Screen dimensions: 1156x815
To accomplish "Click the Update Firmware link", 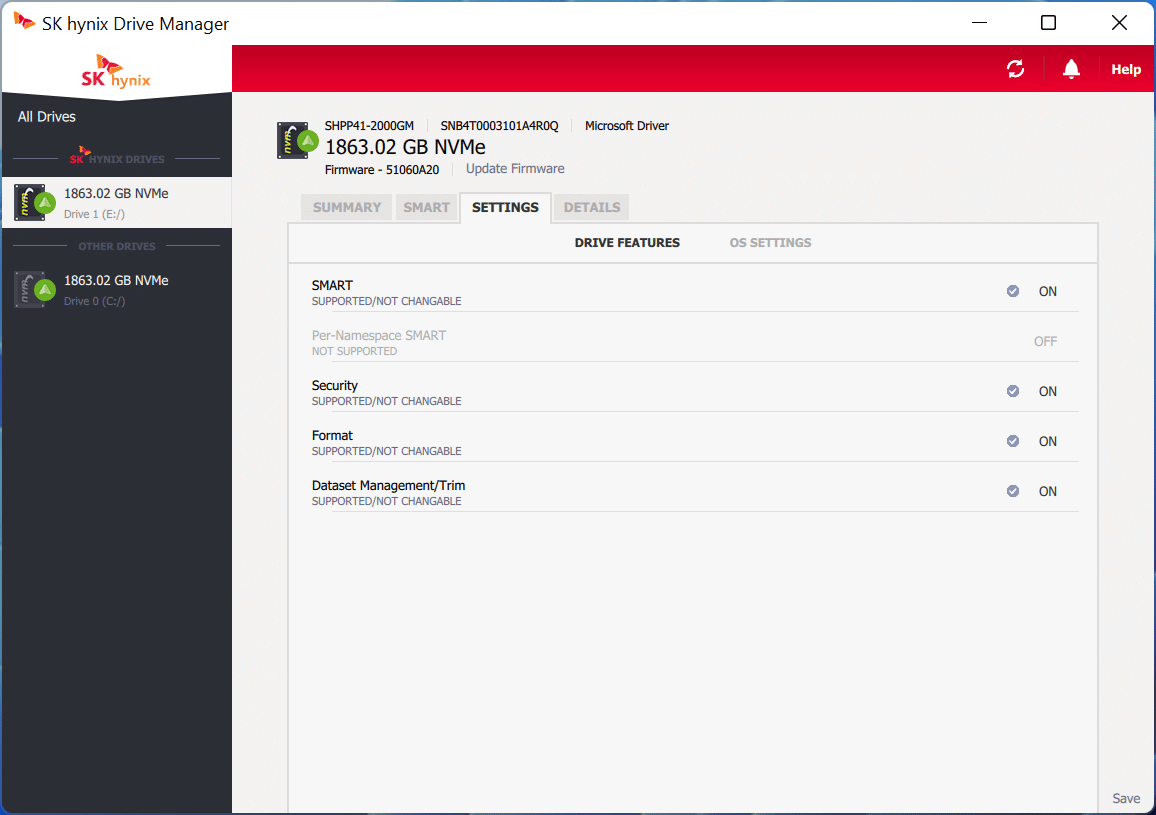I will 515,169.
